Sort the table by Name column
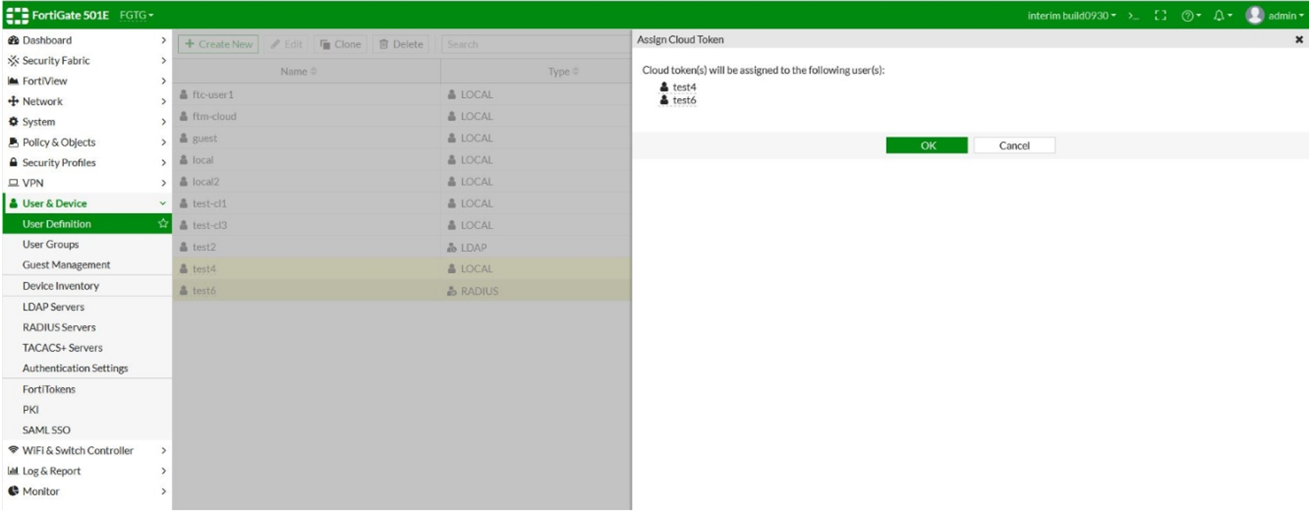 [x=298, y=72]
